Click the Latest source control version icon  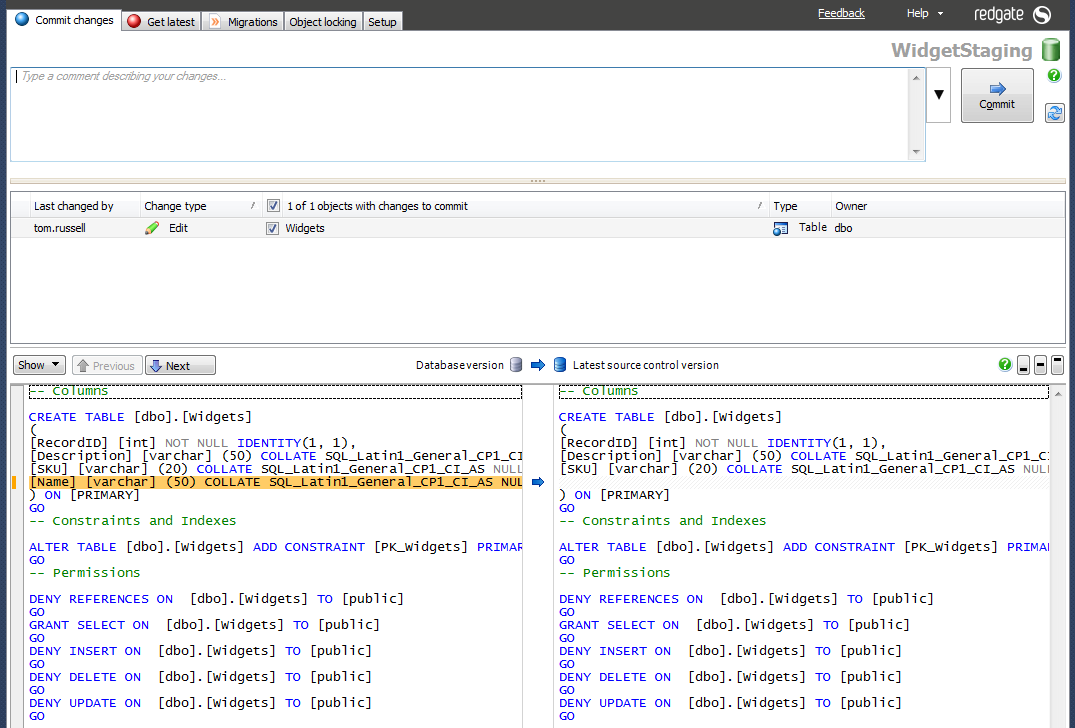tap(559, 365)
